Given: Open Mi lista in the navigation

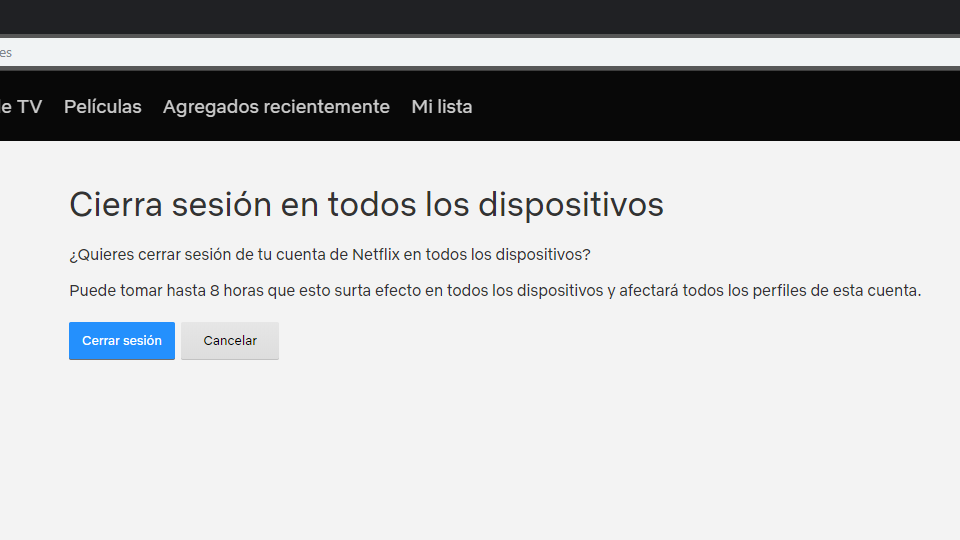Looking at the screenshot, I should coord(441,107).
